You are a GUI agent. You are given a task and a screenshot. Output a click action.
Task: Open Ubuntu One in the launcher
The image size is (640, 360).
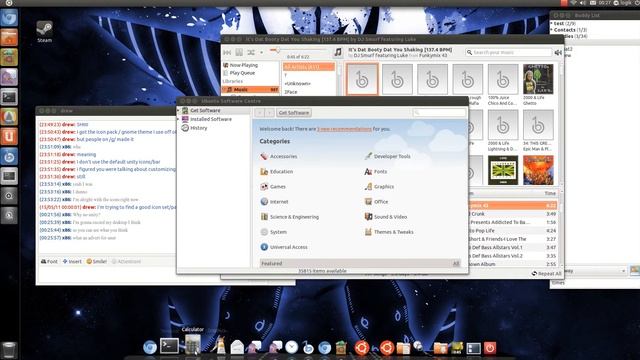pos(9,136)
